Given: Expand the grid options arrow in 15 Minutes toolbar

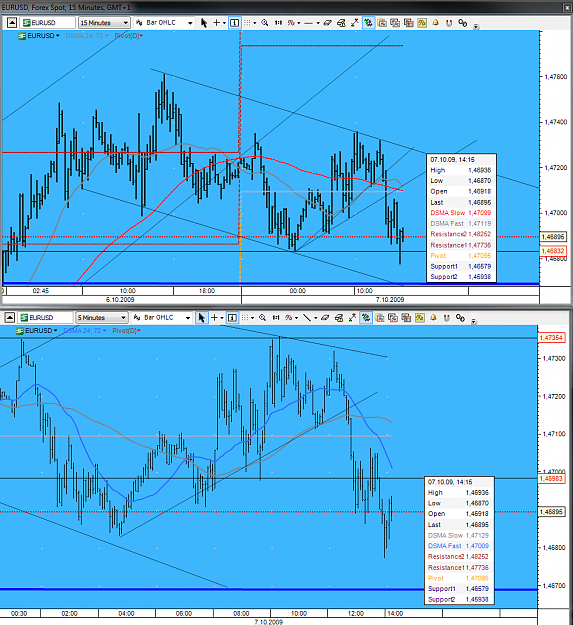Looking at the screenshot, I should [255, 23].
